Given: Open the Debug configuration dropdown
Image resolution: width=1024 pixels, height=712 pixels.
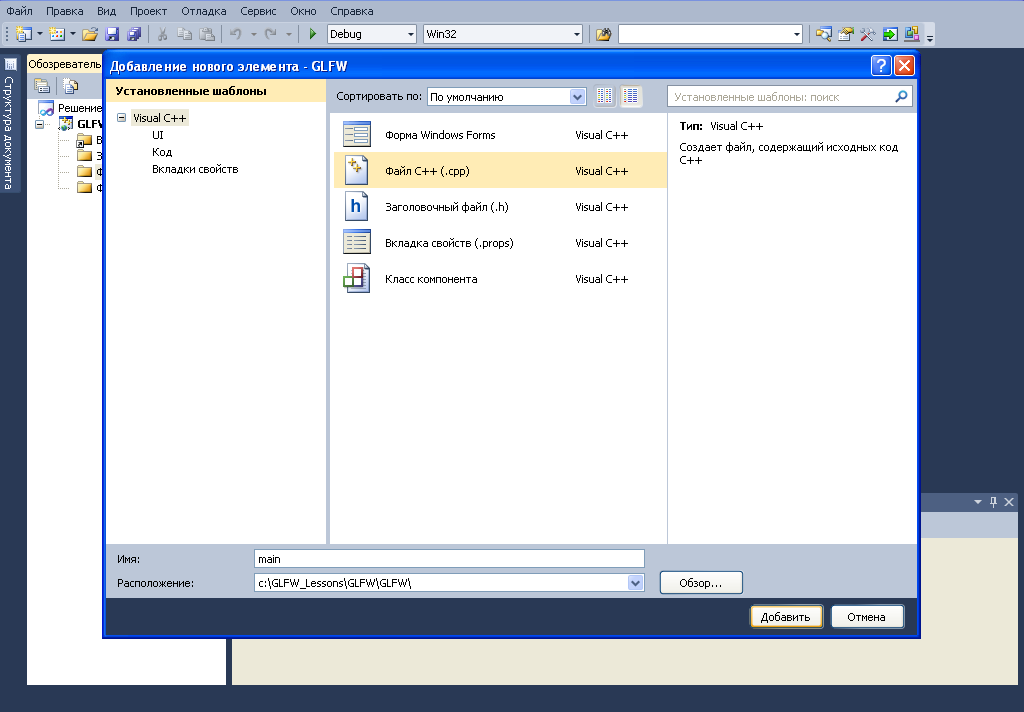Looking at the screenshot, I should click(411, 34).
